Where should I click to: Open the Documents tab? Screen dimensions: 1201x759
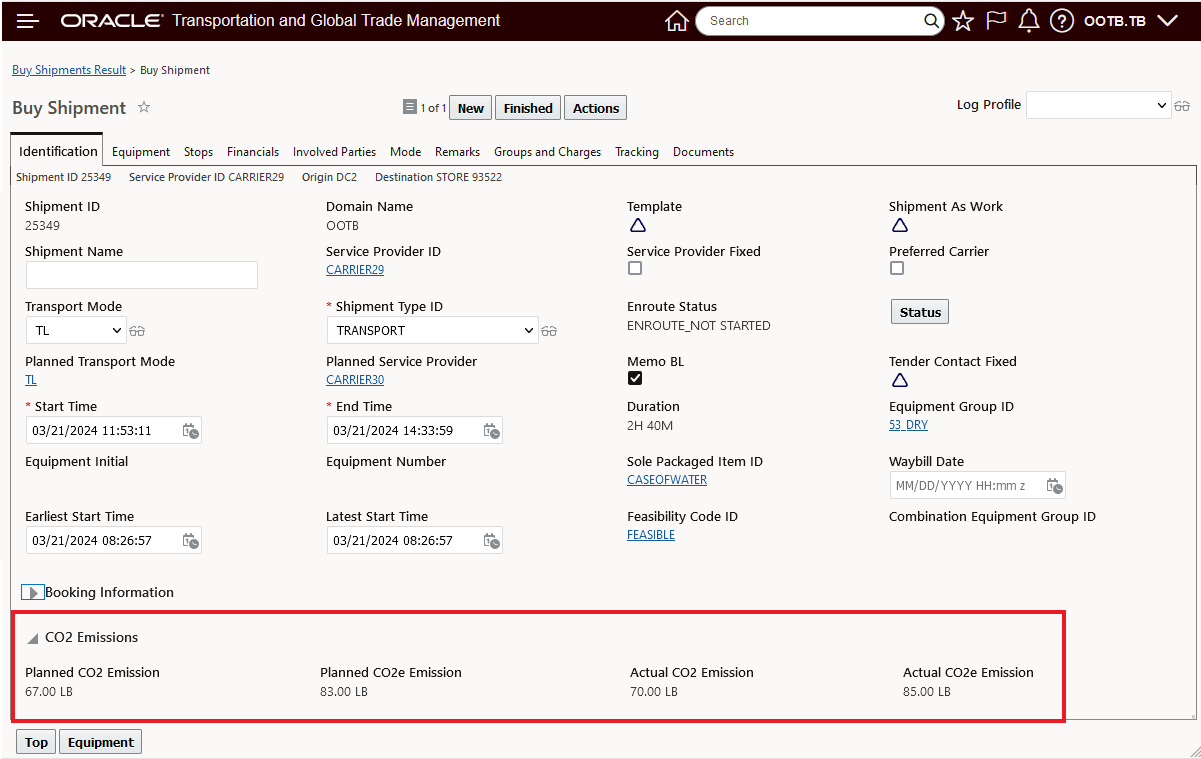[x=703, y=152]
